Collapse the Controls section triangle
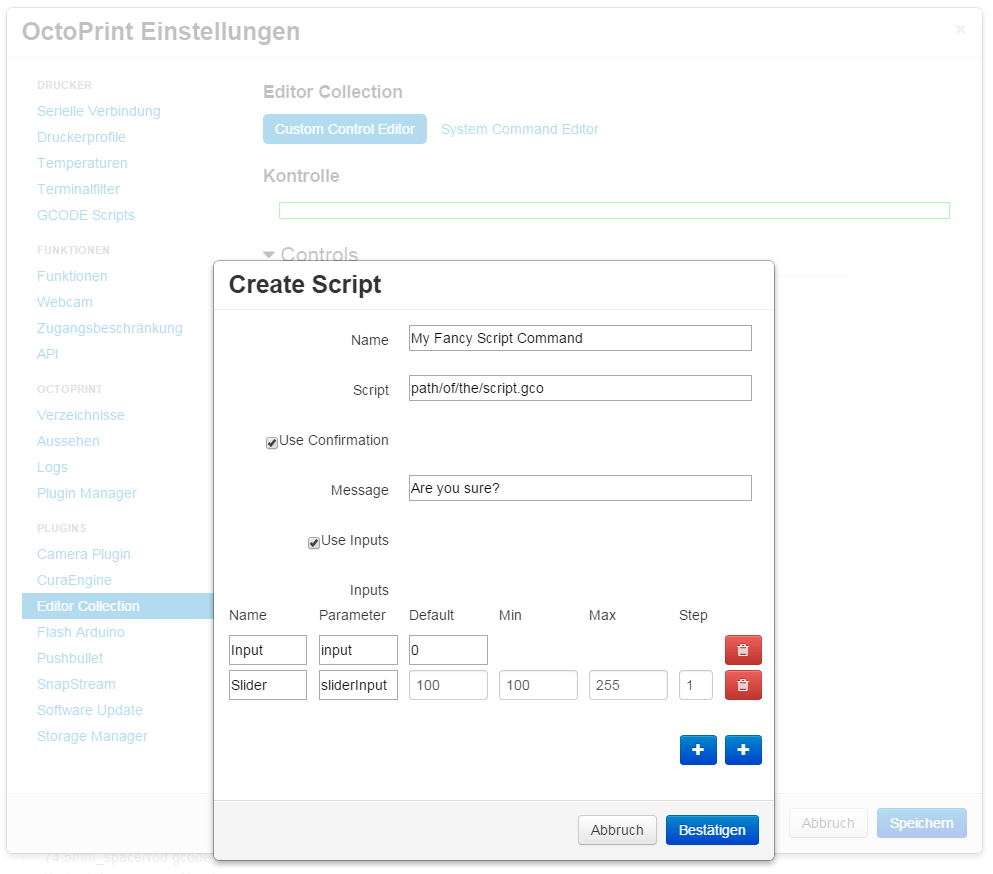Viewport: 993px width, 874px height. coord(269,255)
